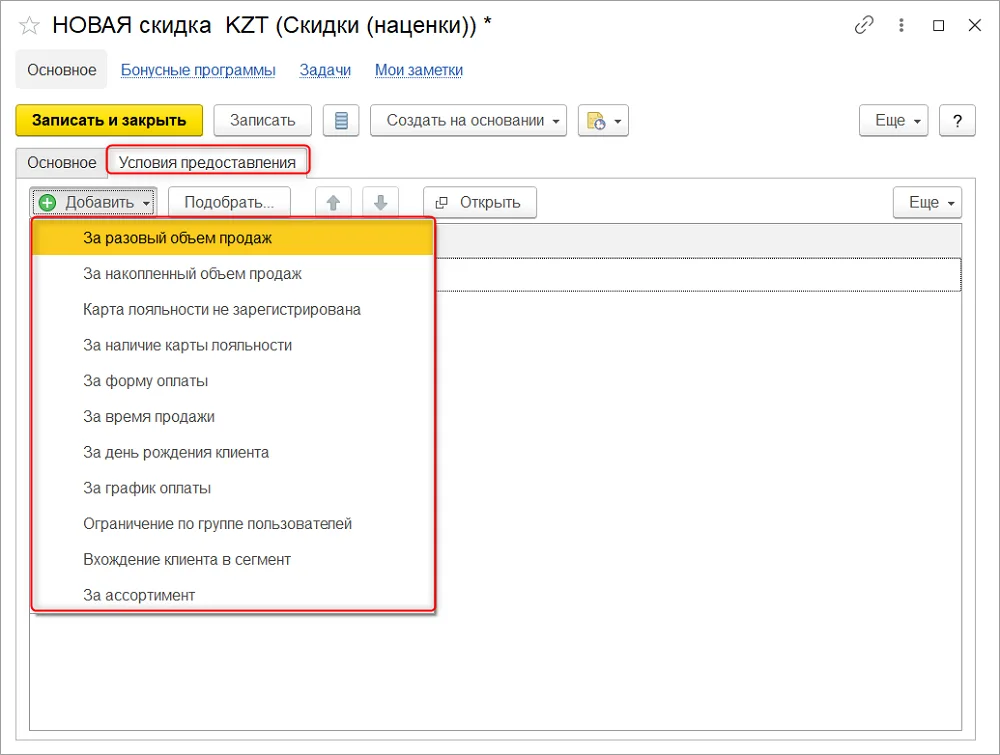
Task: Choose За накопленный объем продаж
Action: [x=233, y=274]
